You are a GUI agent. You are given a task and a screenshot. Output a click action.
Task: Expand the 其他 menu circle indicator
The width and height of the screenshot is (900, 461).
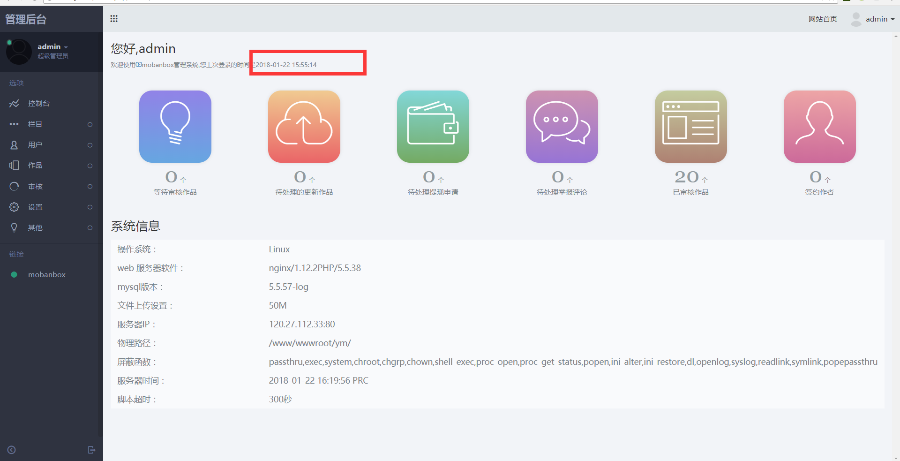click(90, 227)
